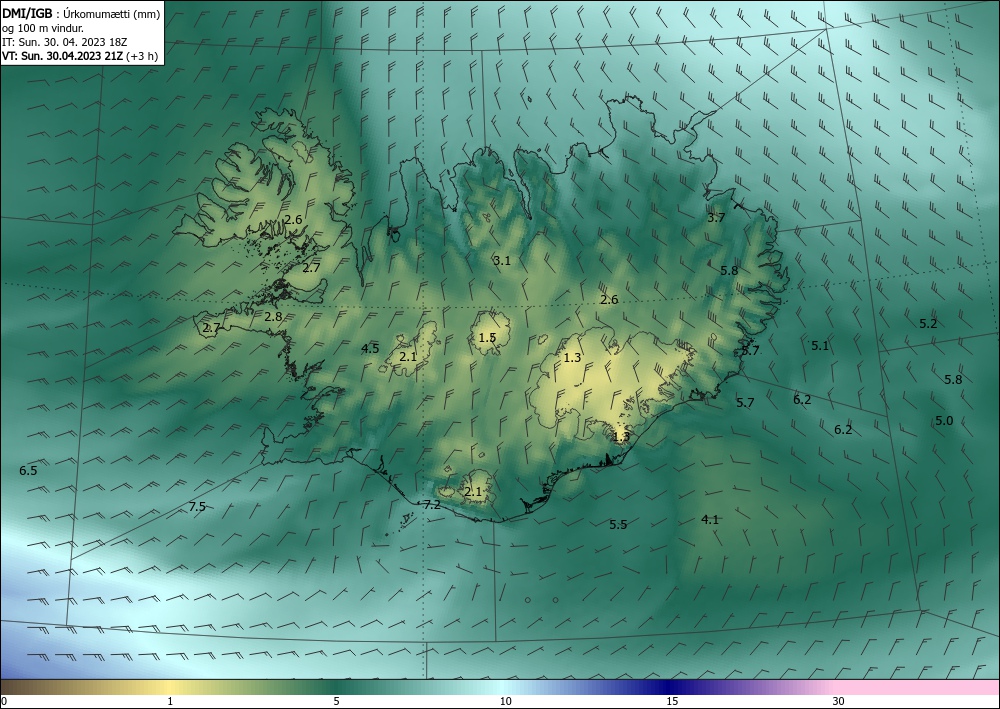Click the color scale tick label 1

coord(170,701)
